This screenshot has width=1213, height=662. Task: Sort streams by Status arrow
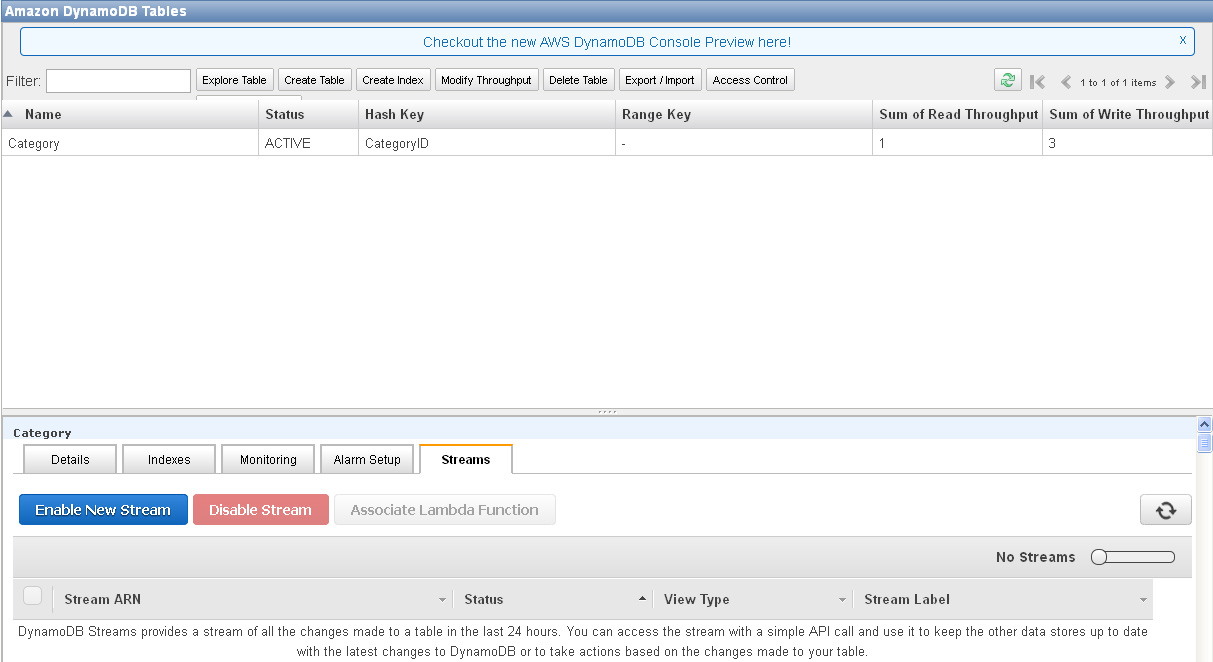pos(642,599)
